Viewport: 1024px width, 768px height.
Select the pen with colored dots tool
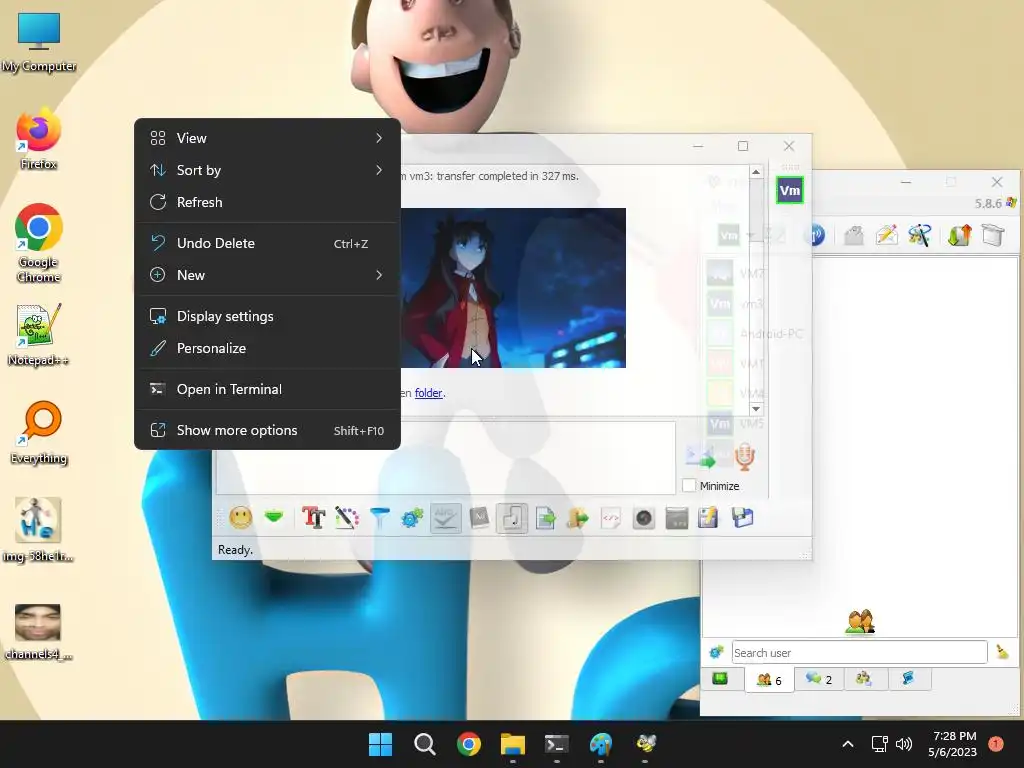point(347,518)
